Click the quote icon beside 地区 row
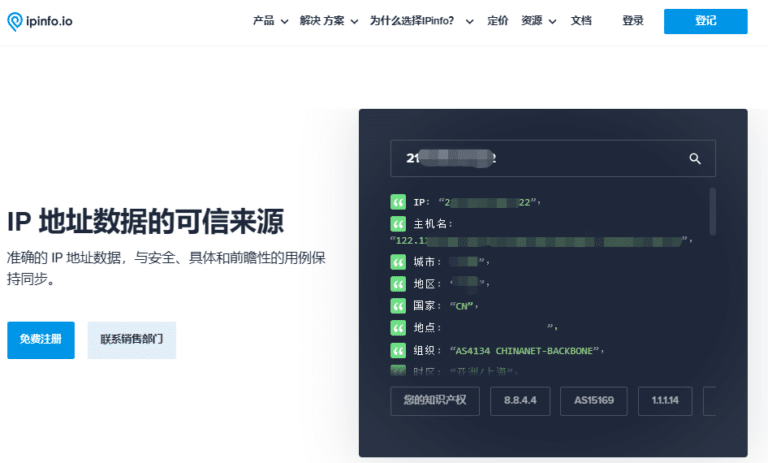 point(398,284)
